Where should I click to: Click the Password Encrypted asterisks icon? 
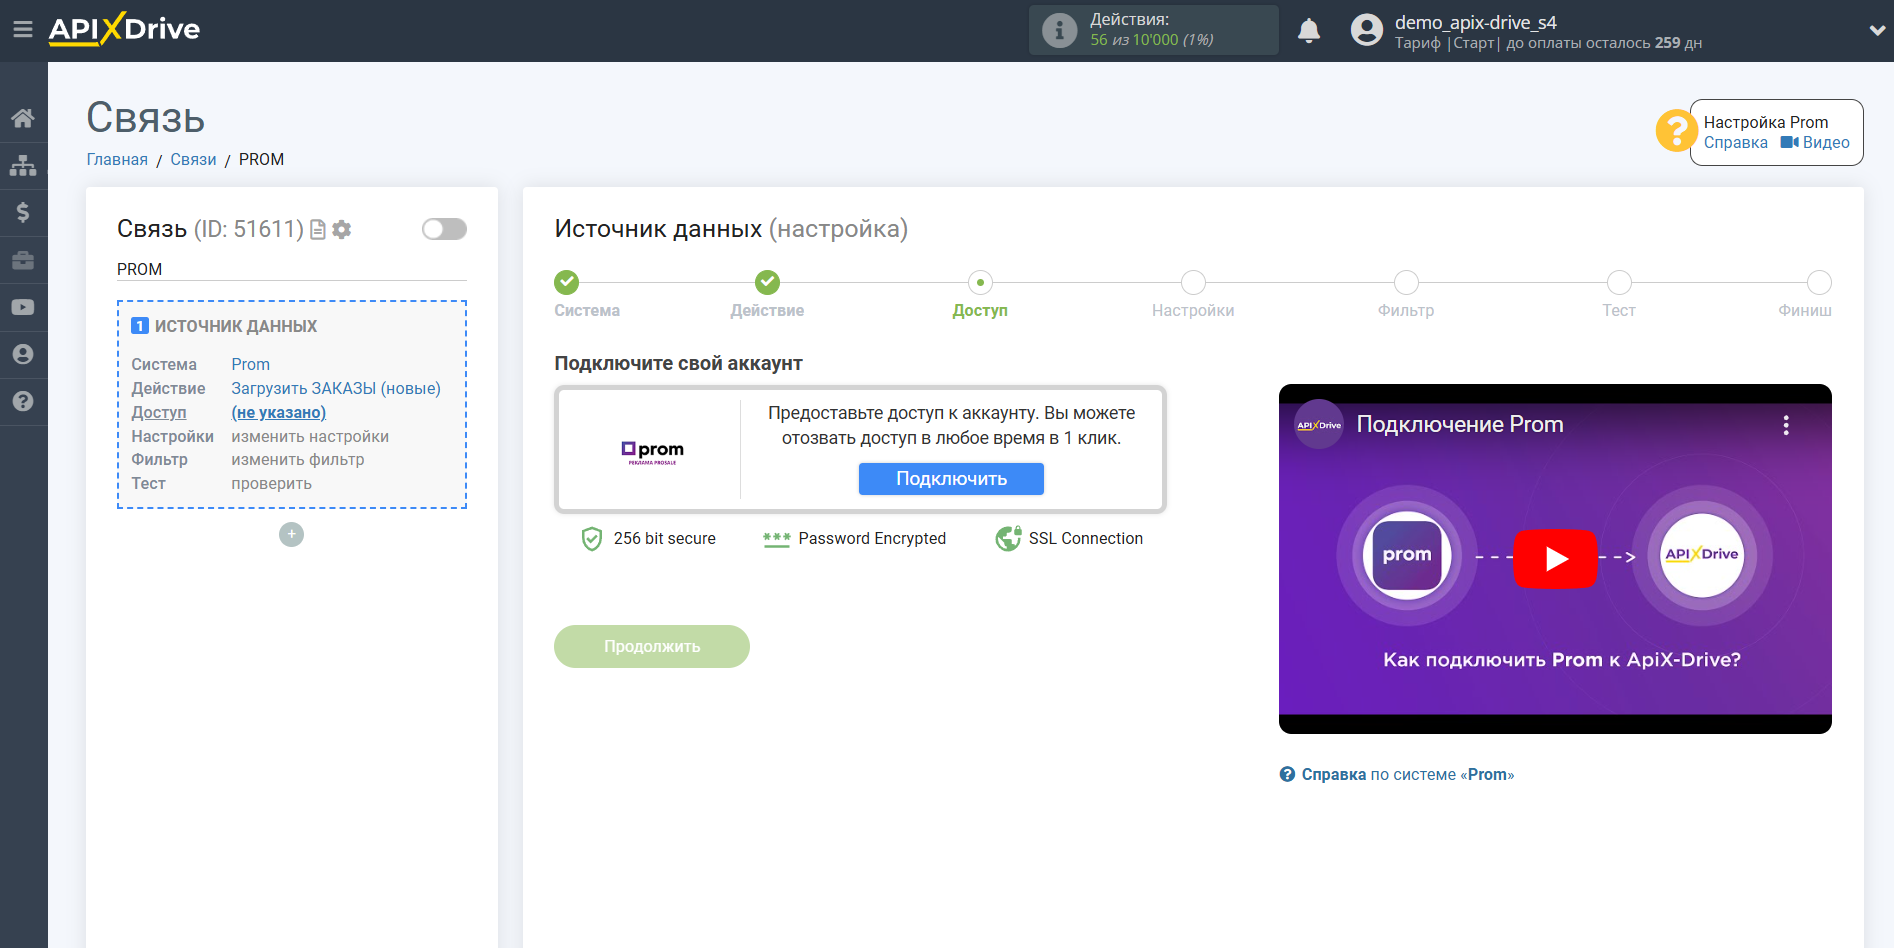click(x=777, y=539)
